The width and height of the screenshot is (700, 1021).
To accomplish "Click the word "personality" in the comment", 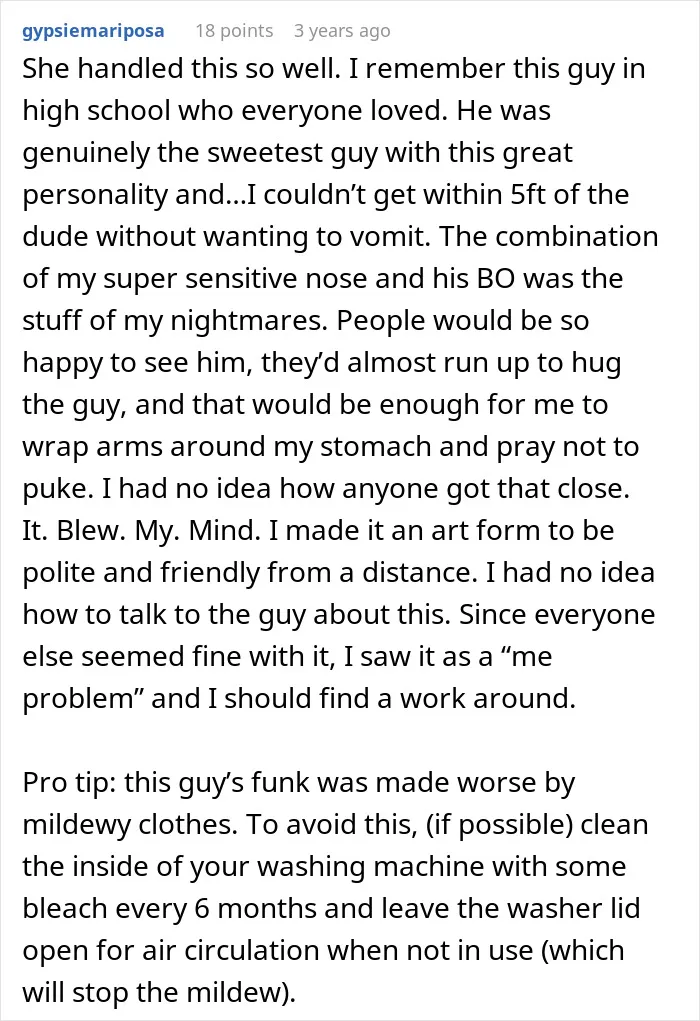I will [95, 195].
